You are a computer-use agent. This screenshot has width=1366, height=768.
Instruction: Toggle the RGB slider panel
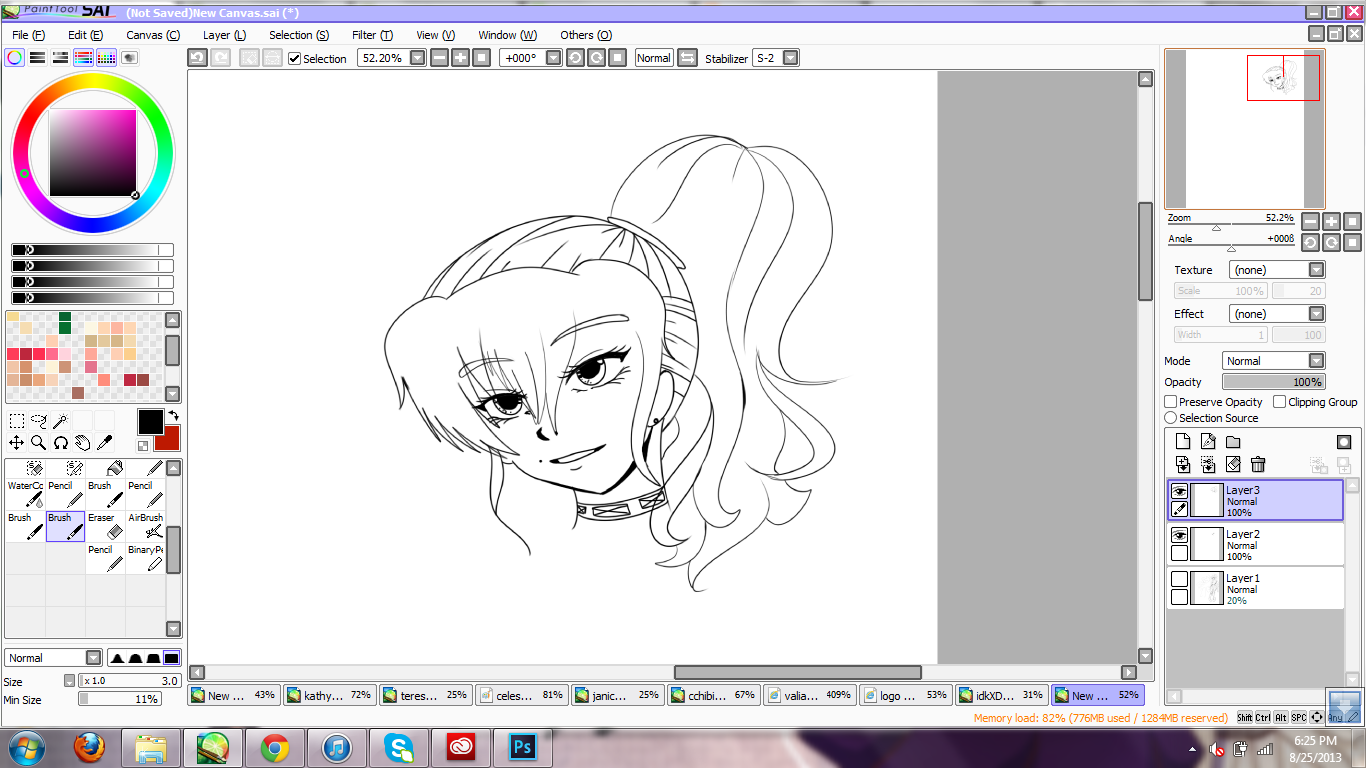[x=38, y=58]
